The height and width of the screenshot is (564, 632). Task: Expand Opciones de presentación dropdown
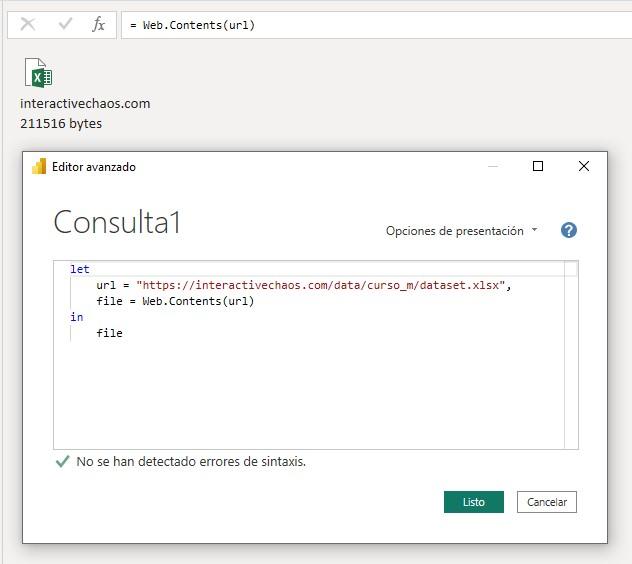click(462, 231)
